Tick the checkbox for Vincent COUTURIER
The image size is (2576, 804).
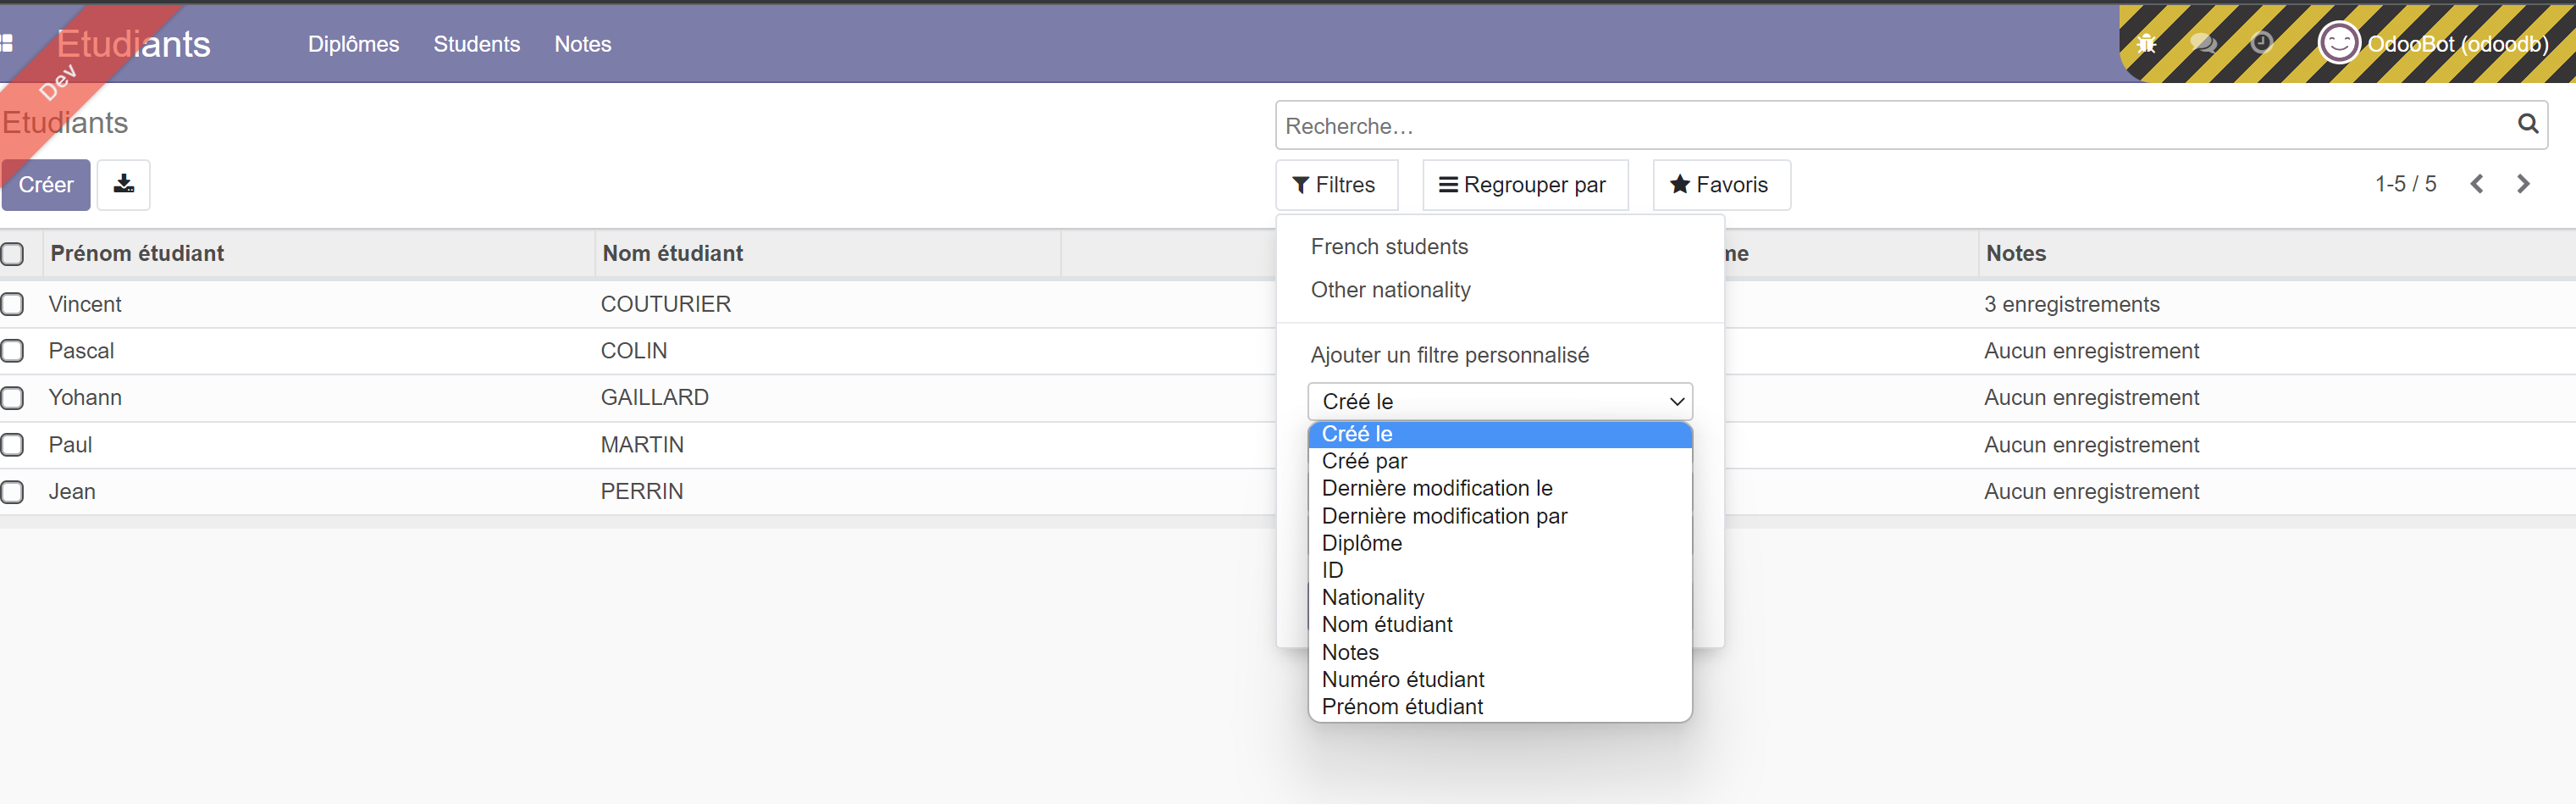pos(13,304)
